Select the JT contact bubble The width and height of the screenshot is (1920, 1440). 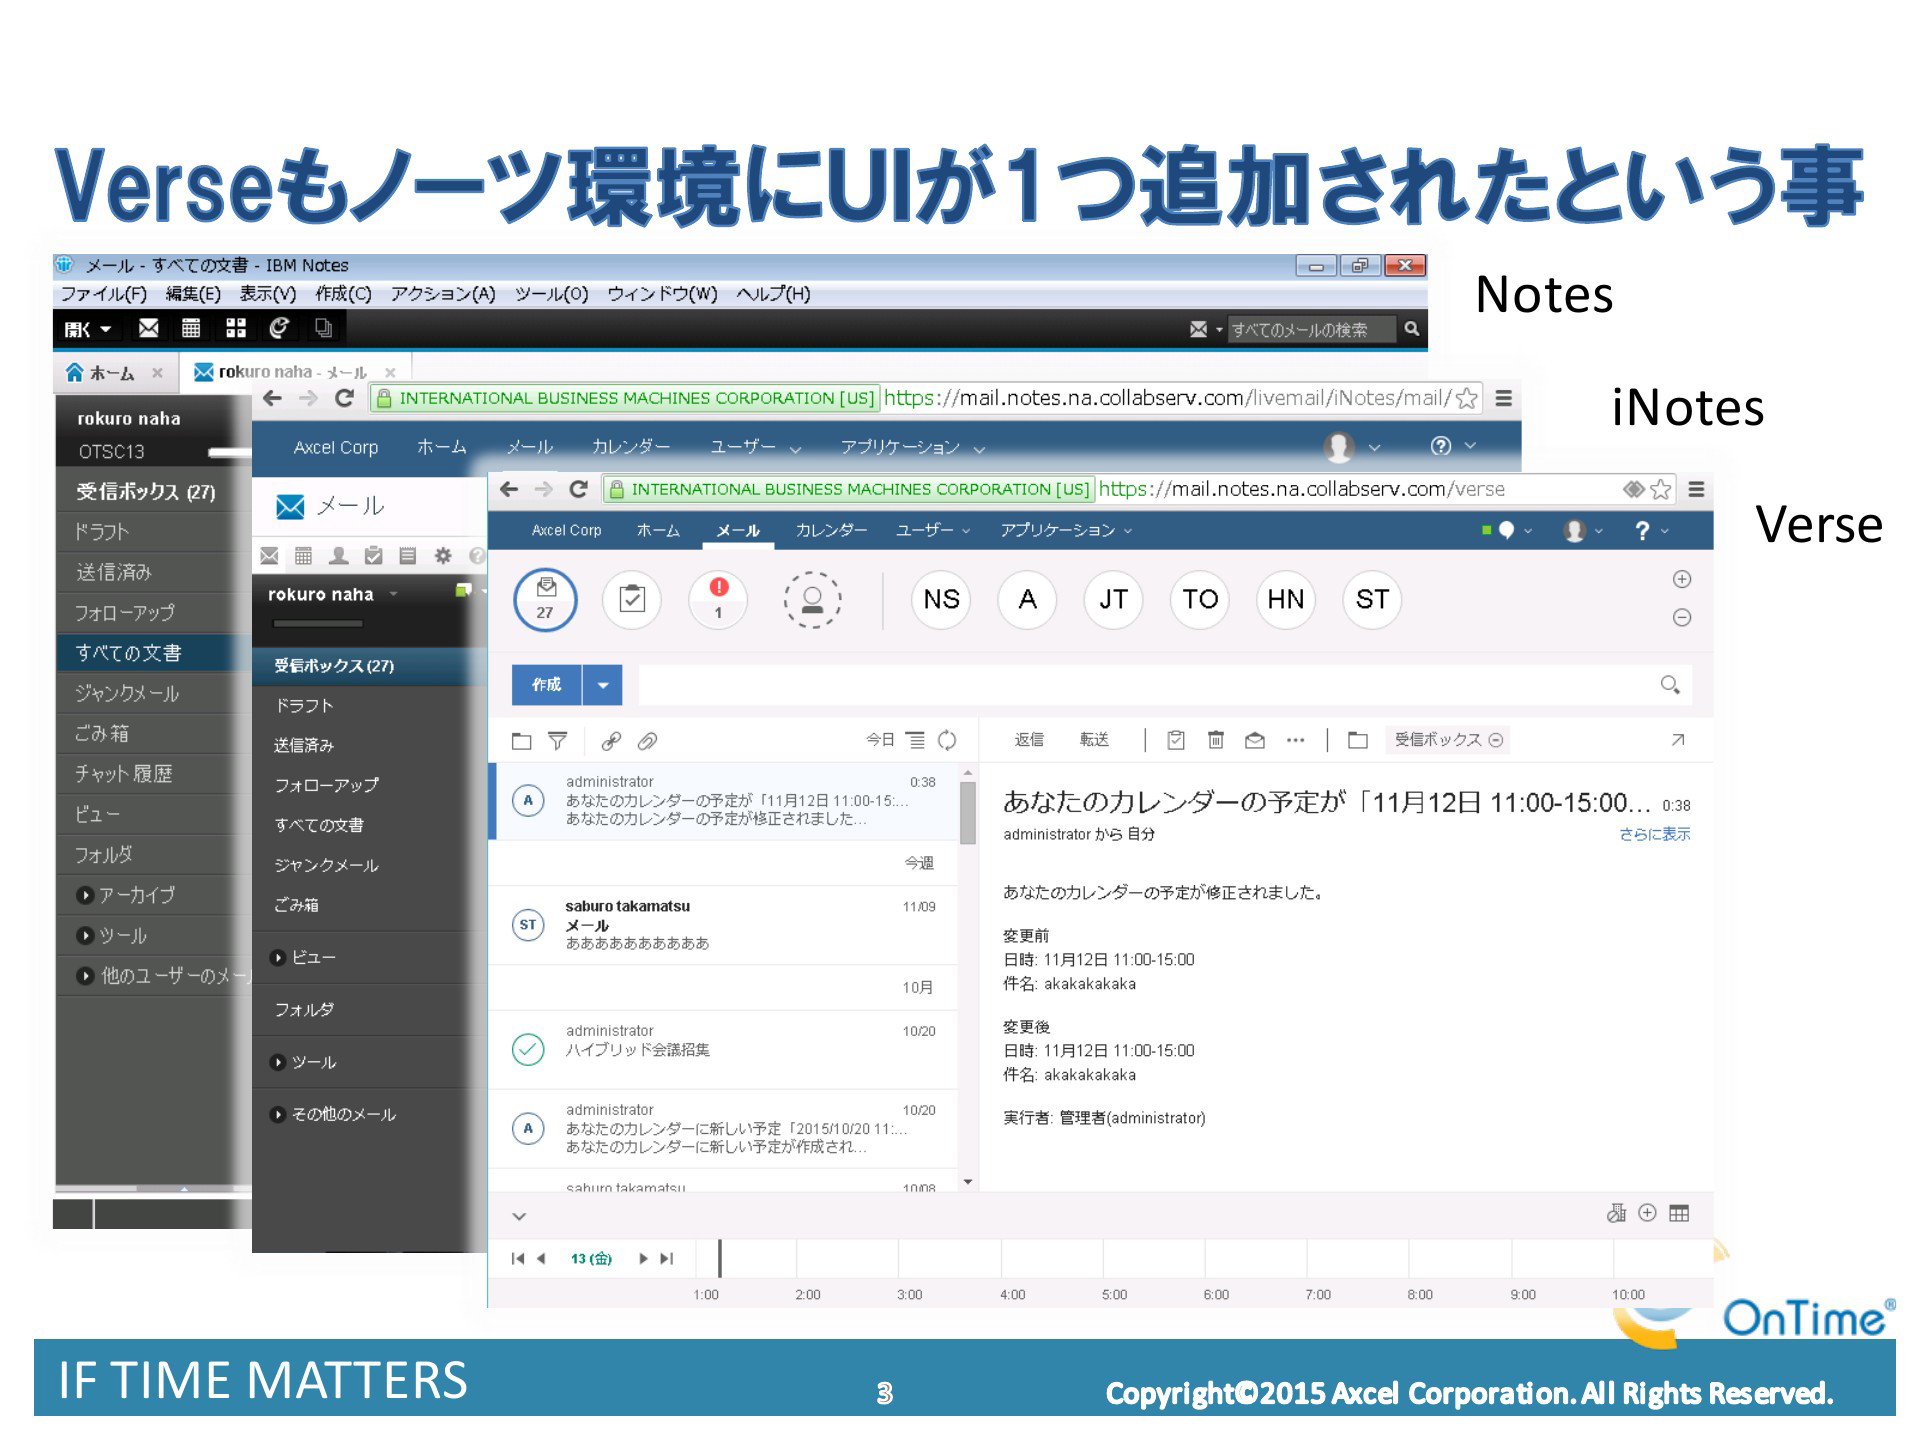[x=1113, y=600]
